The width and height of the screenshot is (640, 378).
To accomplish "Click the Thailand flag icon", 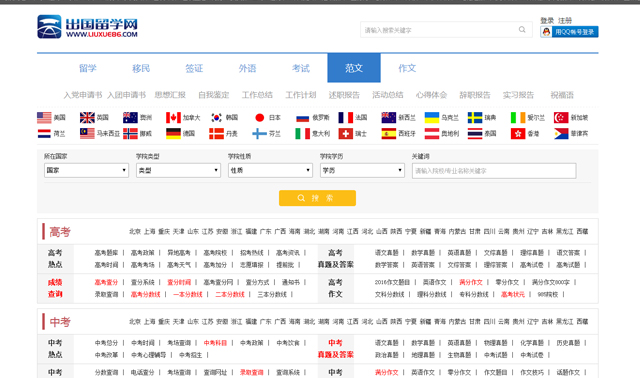I will (475, 133).
